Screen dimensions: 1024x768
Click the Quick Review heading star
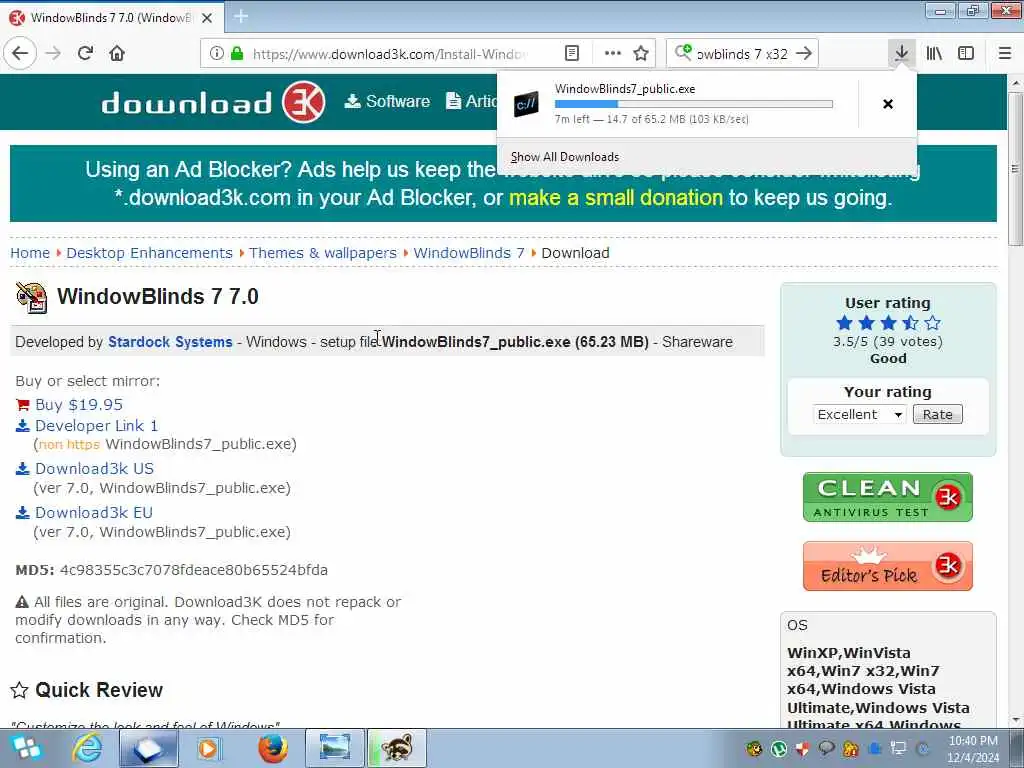(20, 690)
